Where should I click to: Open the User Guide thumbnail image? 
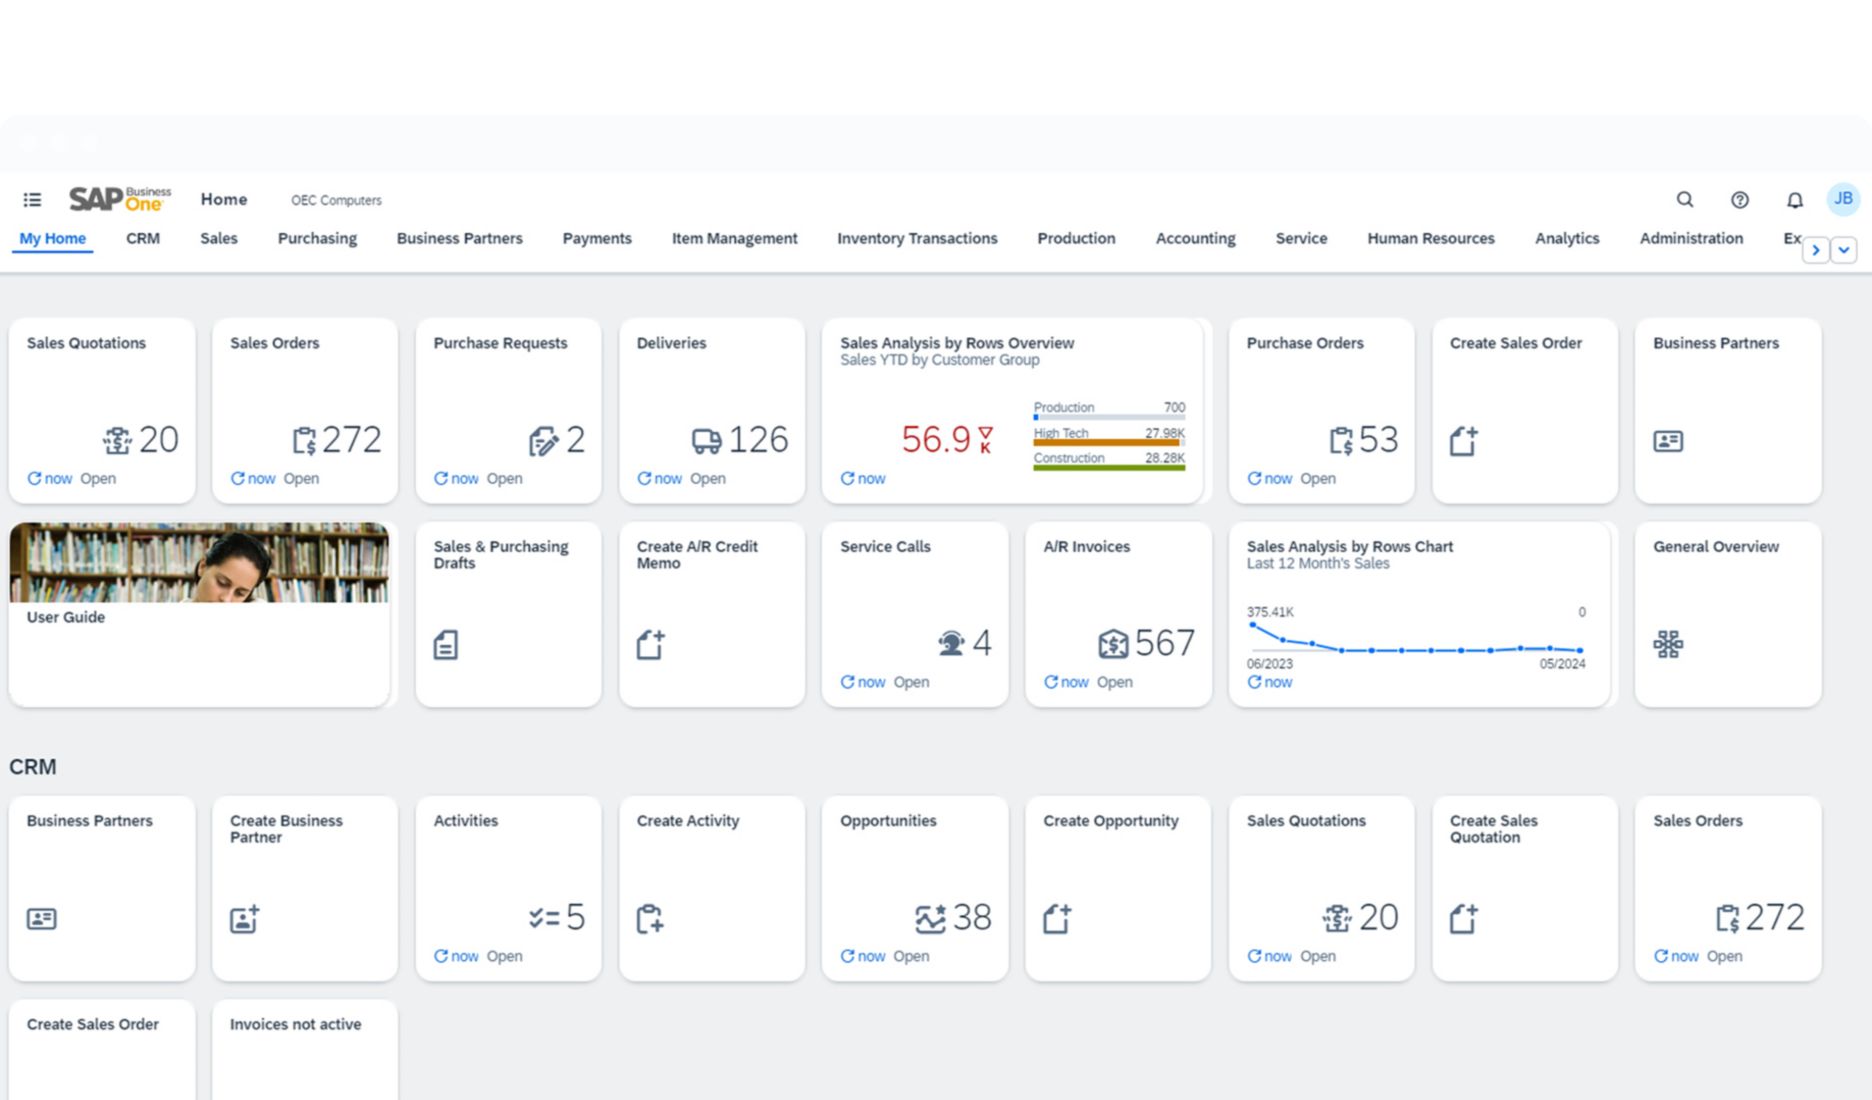pyautogui.click(x=199, y=562)
